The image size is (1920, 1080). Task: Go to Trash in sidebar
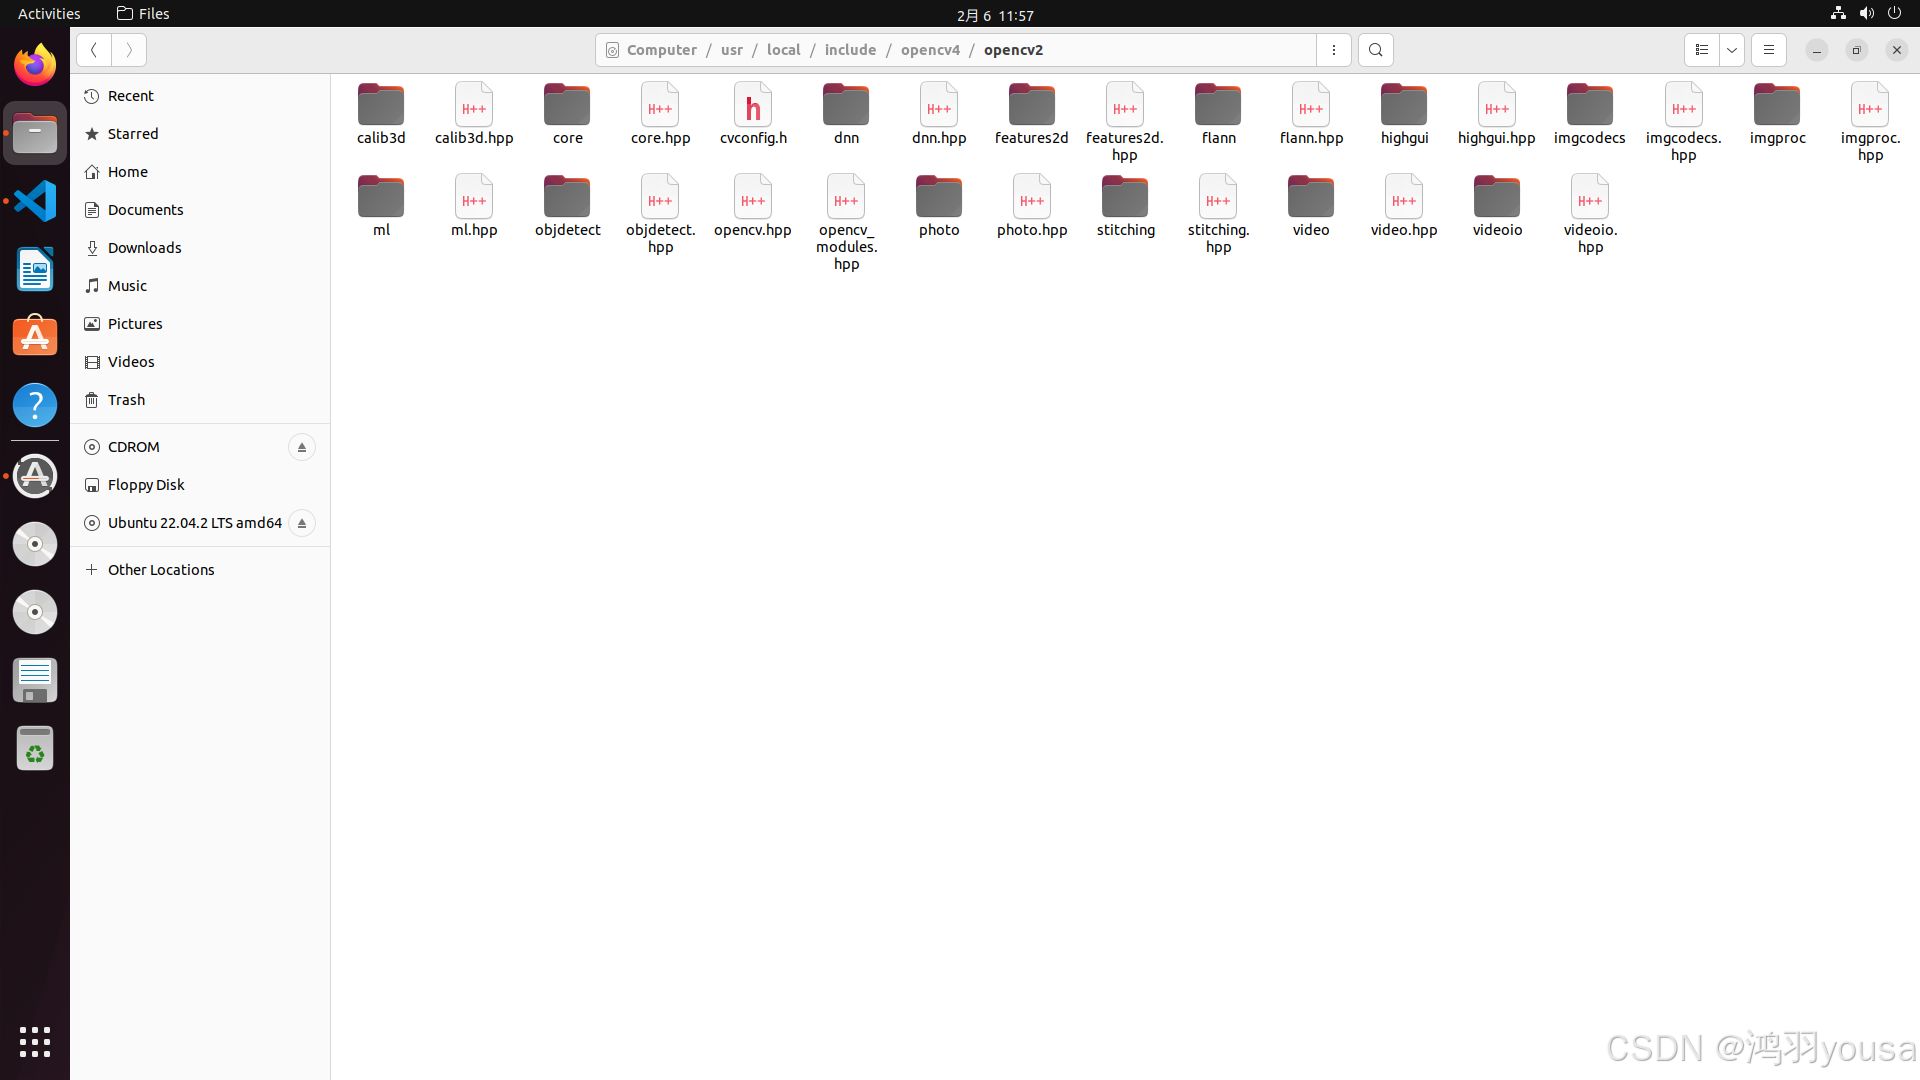(x=126, y=400)
